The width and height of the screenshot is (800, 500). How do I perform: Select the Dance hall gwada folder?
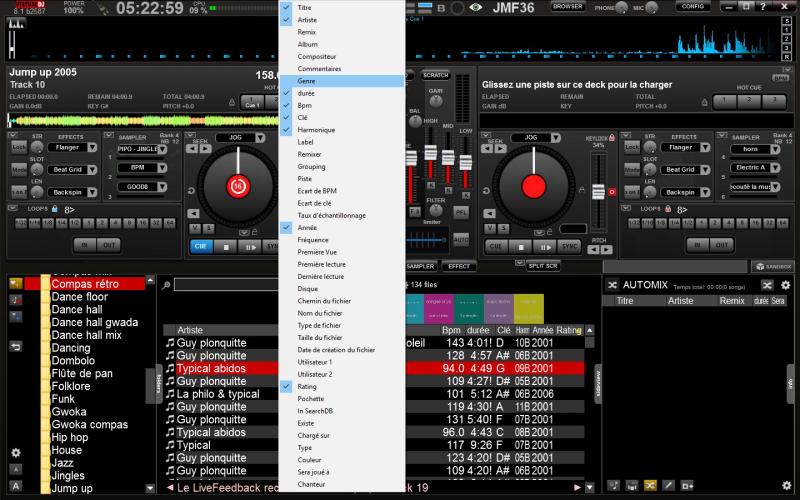pos(94,323)
